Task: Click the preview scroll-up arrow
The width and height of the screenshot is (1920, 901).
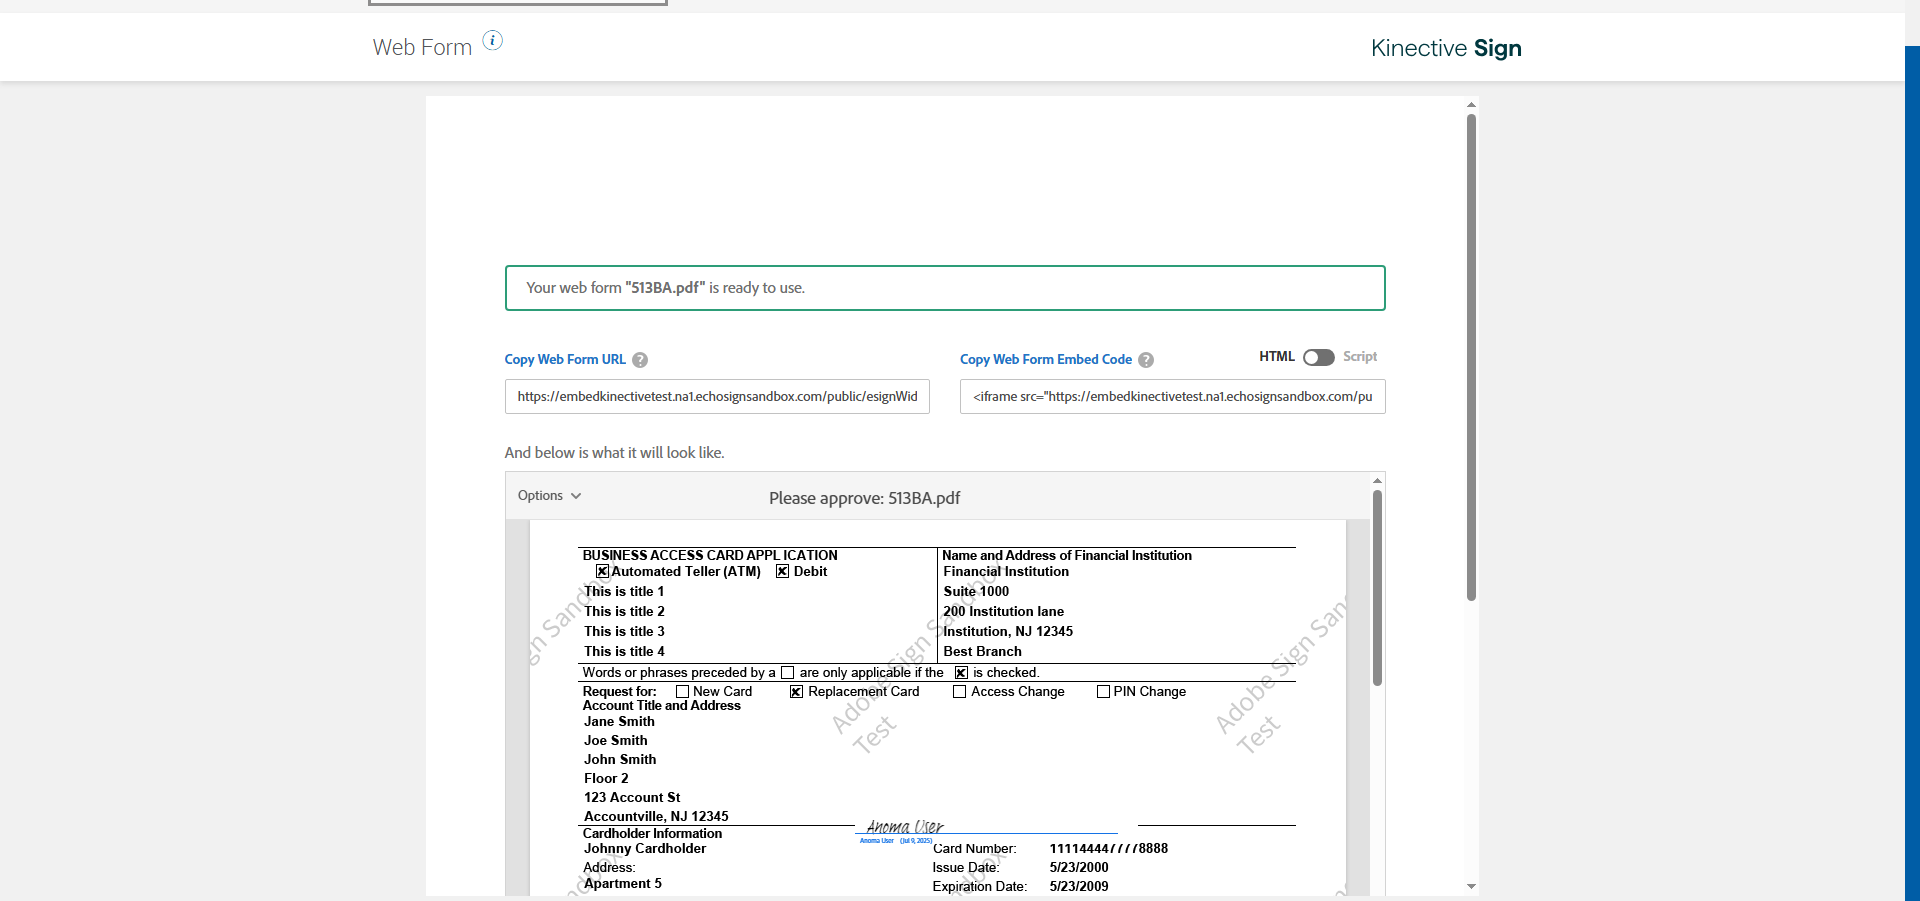Action: point(1377,481)
